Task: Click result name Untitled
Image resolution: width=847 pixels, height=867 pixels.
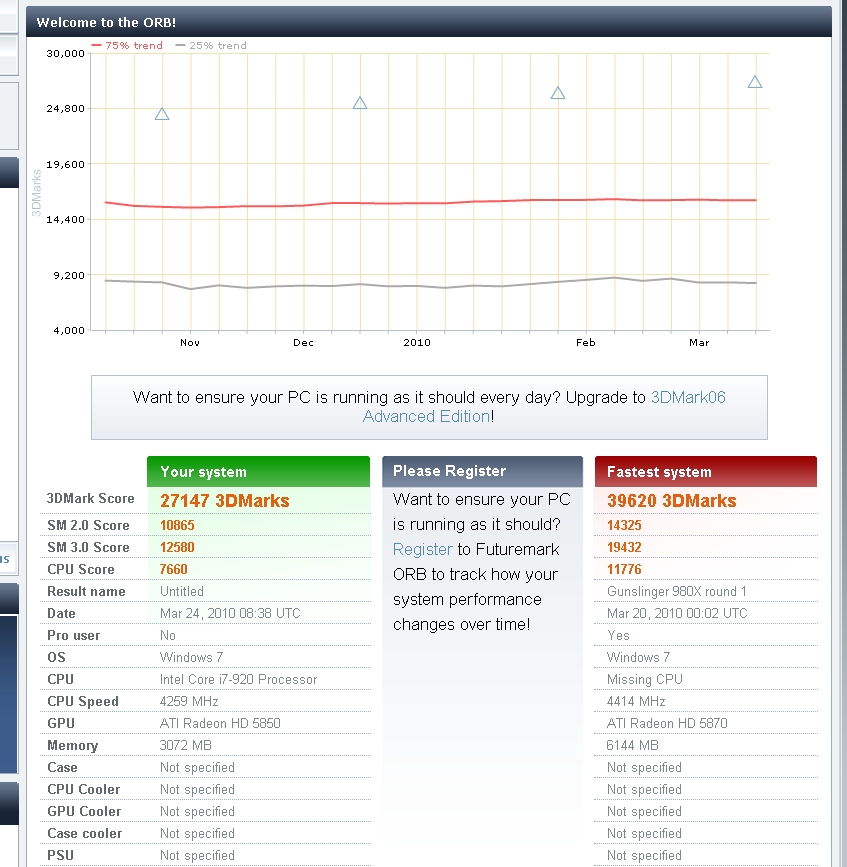Action: pos(182,591)
